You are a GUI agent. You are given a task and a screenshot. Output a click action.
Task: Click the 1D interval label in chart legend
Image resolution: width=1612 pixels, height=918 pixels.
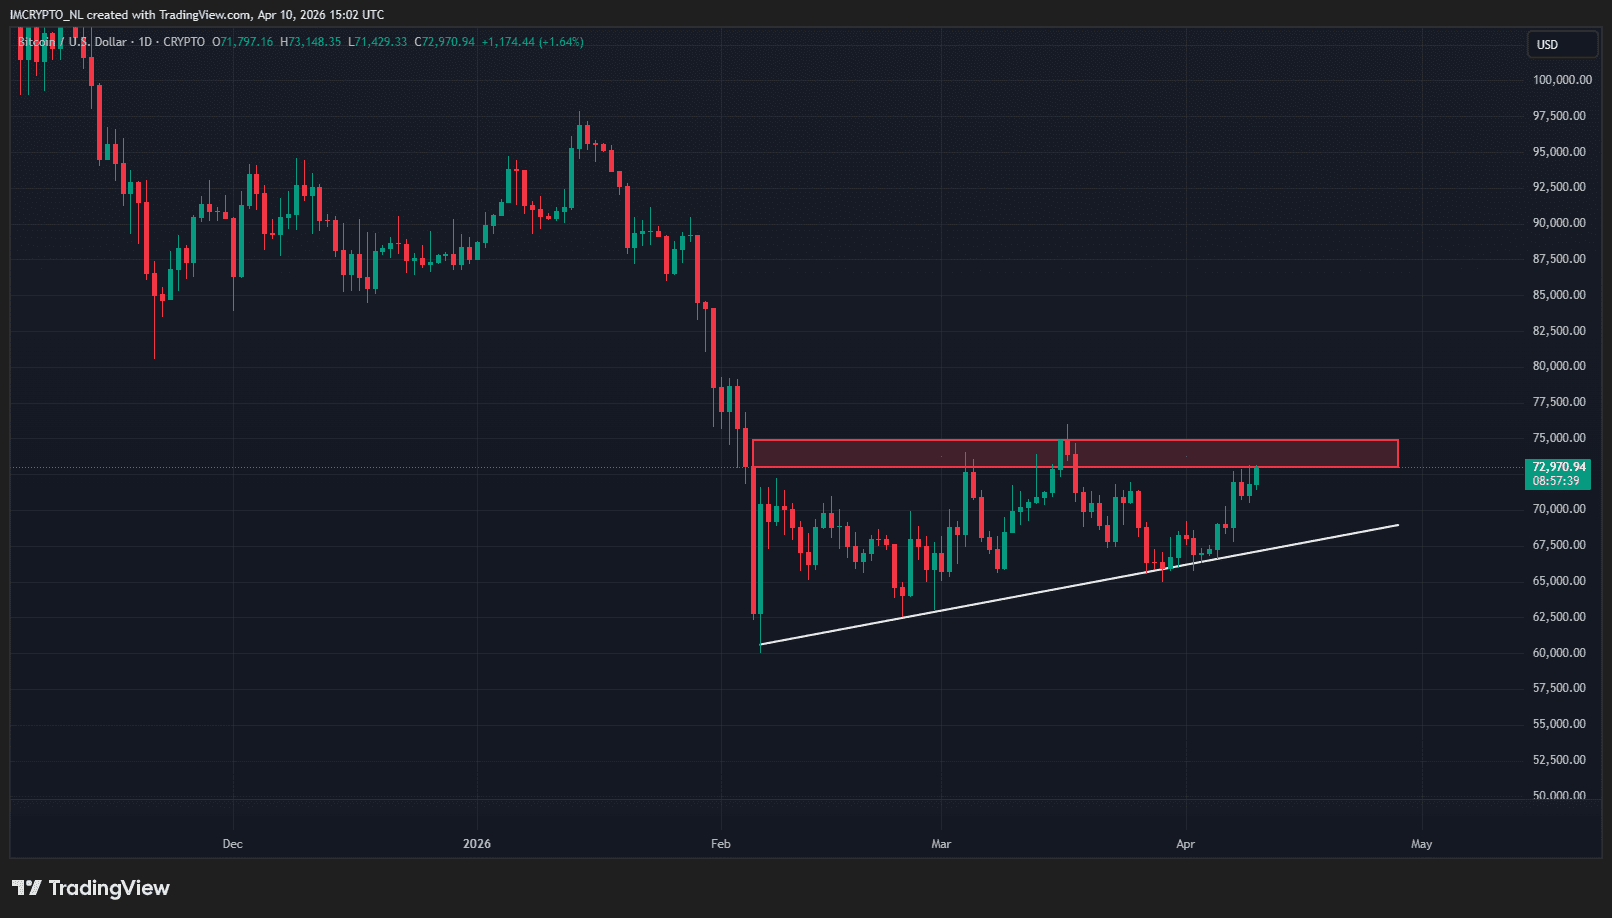click(x=145, y=42)
